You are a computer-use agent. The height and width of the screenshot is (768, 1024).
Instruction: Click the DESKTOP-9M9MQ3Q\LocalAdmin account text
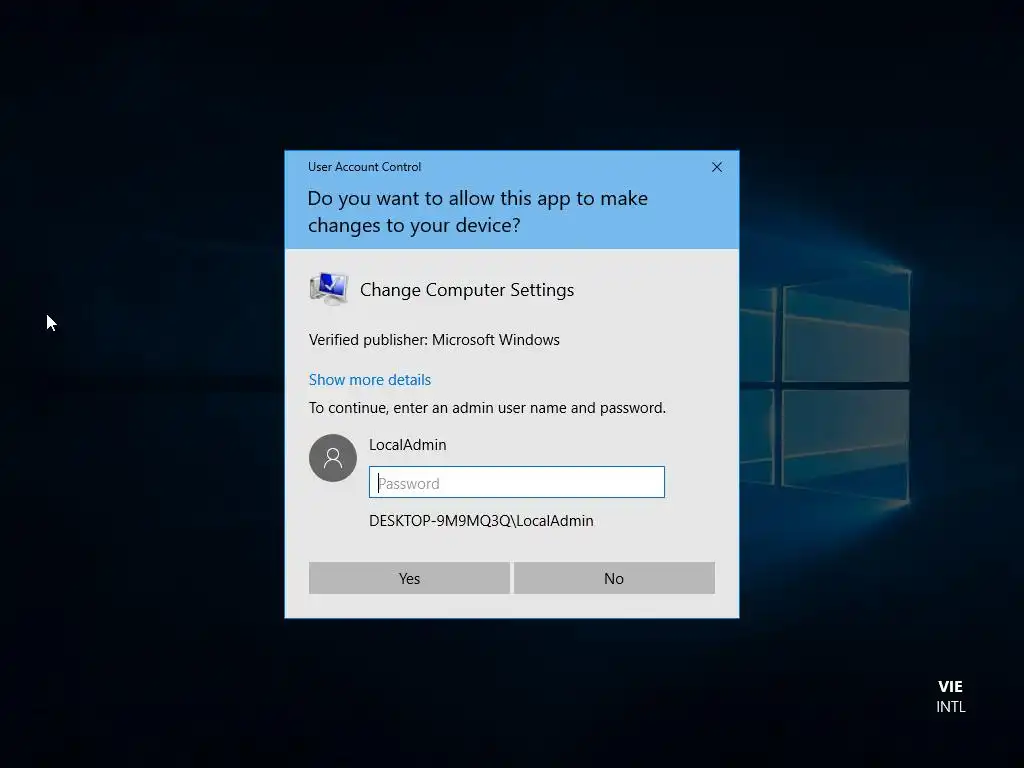481,520
